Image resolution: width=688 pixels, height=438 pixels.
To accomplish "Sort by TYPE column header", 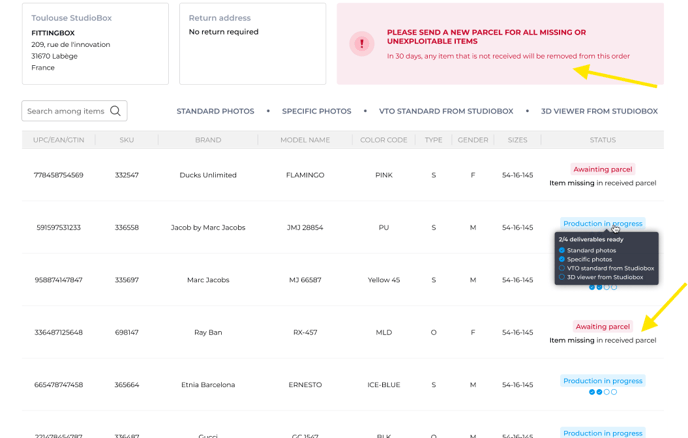I will 434,140.
